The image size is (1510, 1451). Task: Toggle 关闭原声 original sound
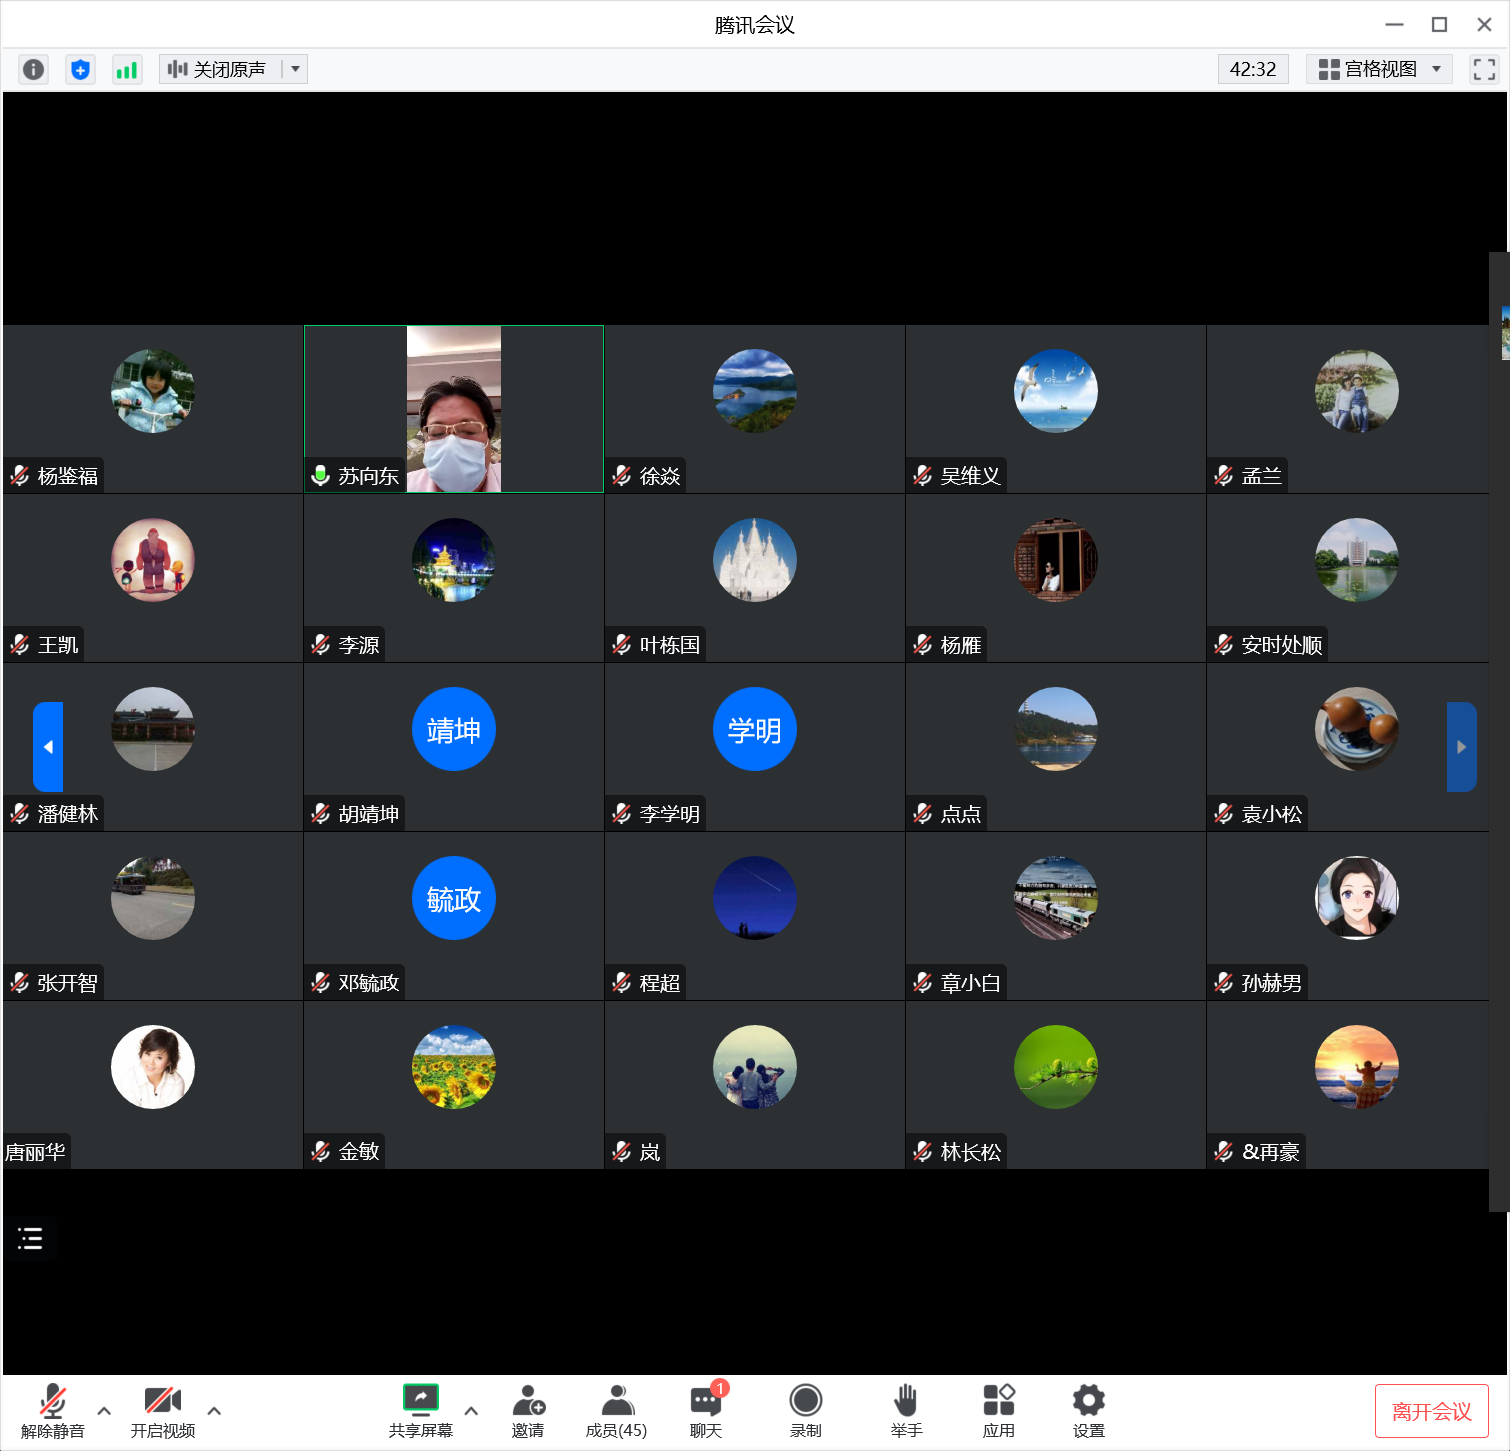click(x=219, y=69)
